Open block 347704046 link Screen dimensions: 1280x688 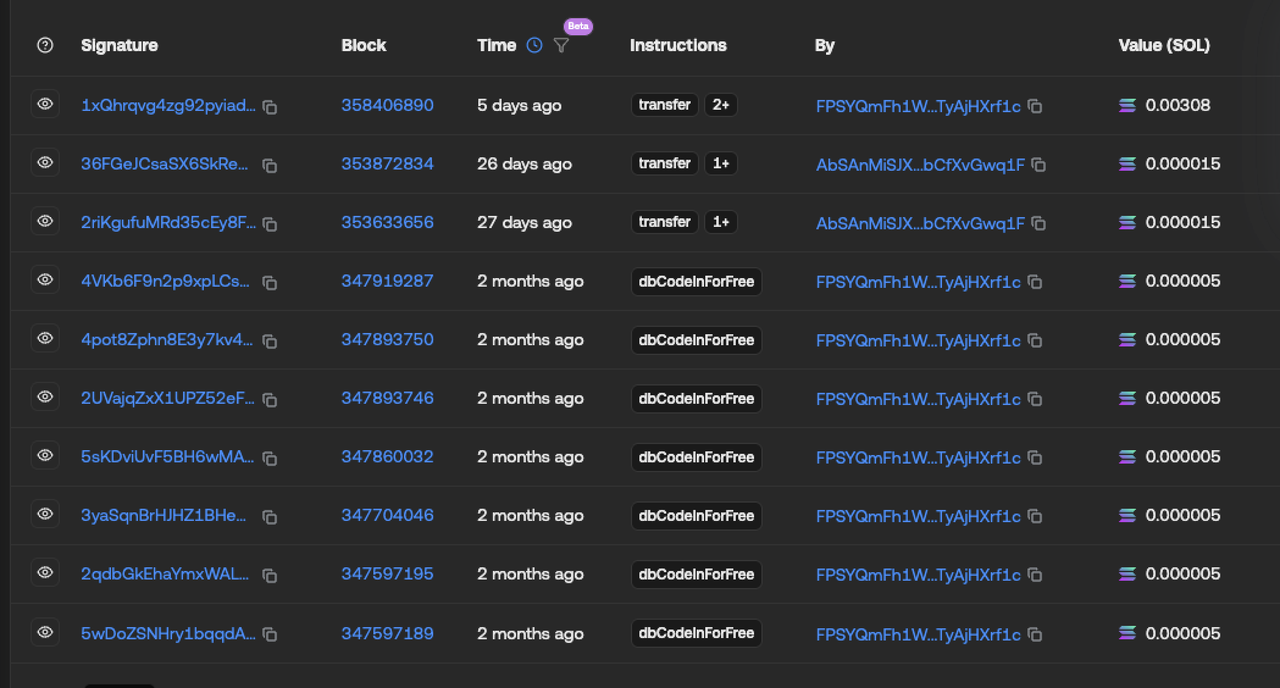(387, 515)
